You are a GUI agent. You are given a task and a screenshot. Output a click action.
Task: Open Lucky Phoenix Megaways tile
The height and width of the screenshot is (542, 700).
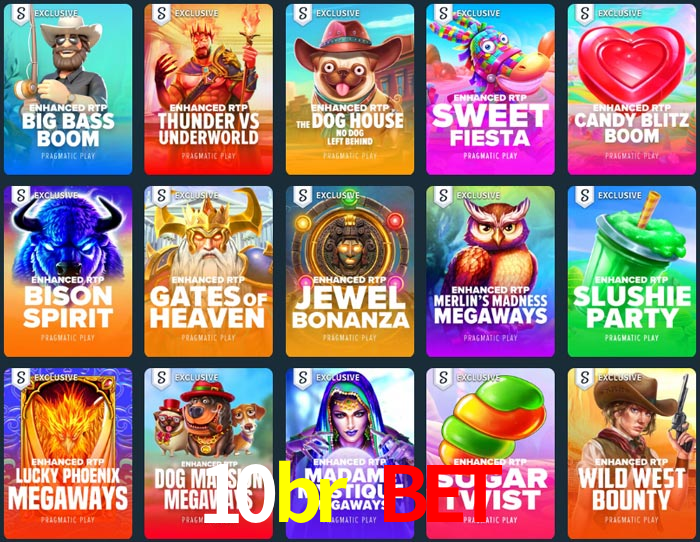tap(68, 454)
